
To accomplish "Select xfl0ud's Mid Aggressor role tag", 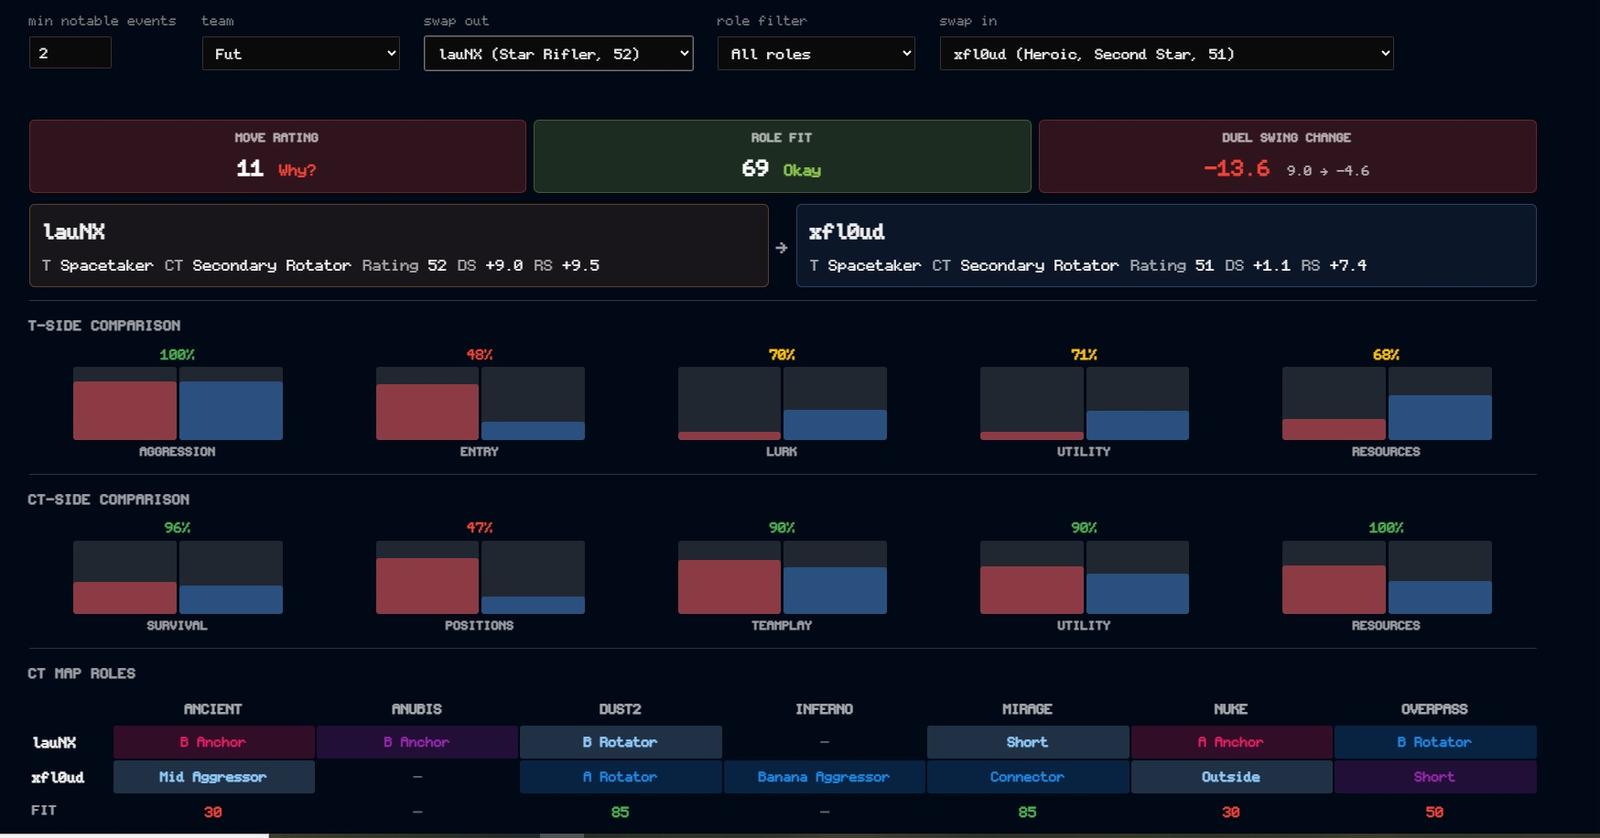I will [213, 777].
